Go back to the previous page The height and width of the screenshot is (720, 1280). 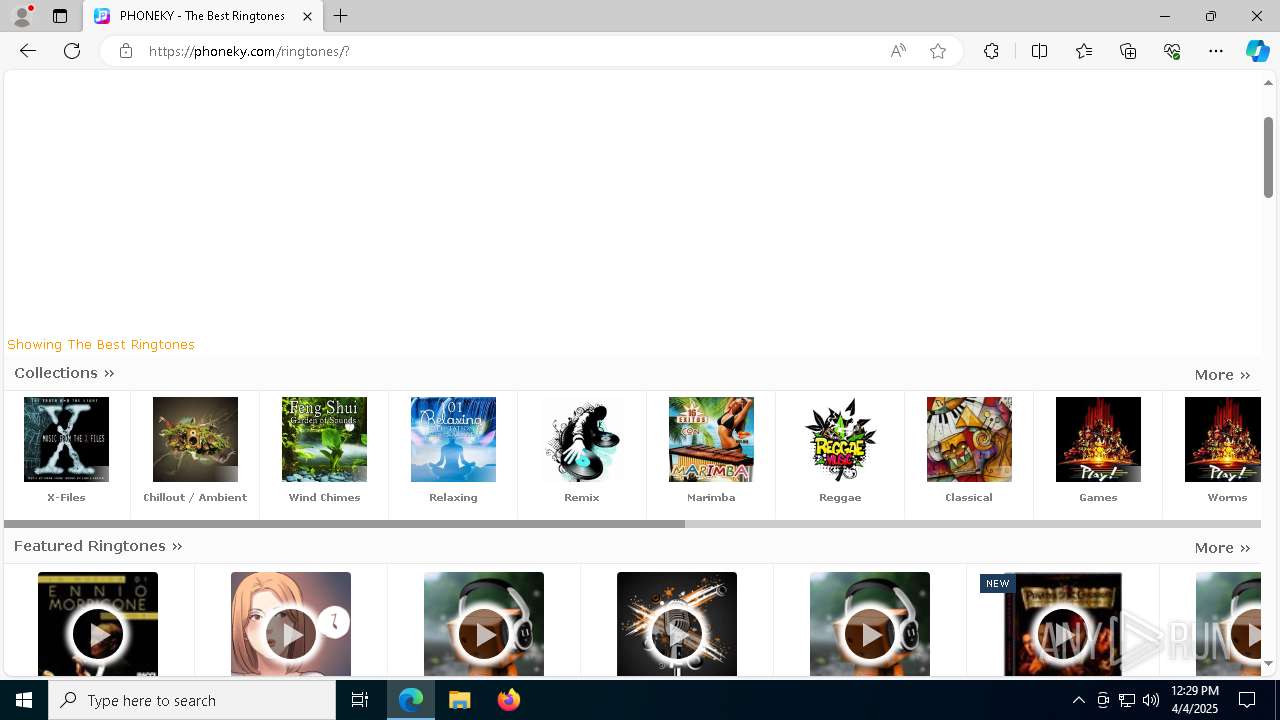[x=28, y=51]
